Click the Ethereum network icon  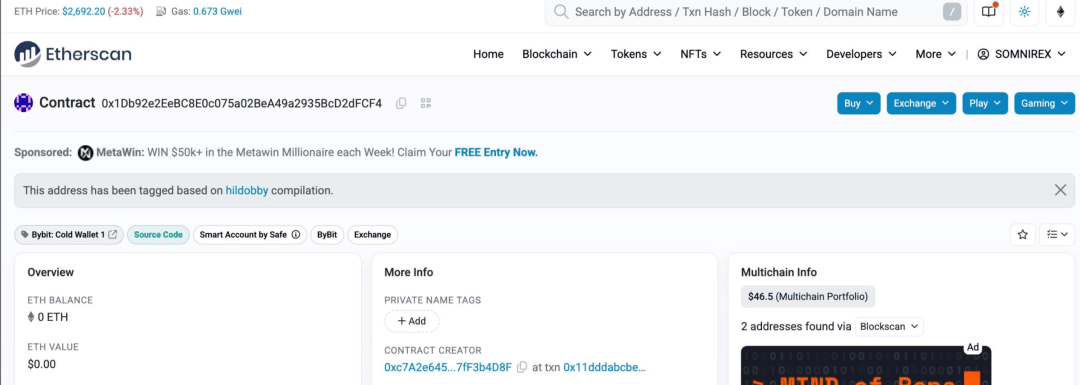tap(1060, 12)
